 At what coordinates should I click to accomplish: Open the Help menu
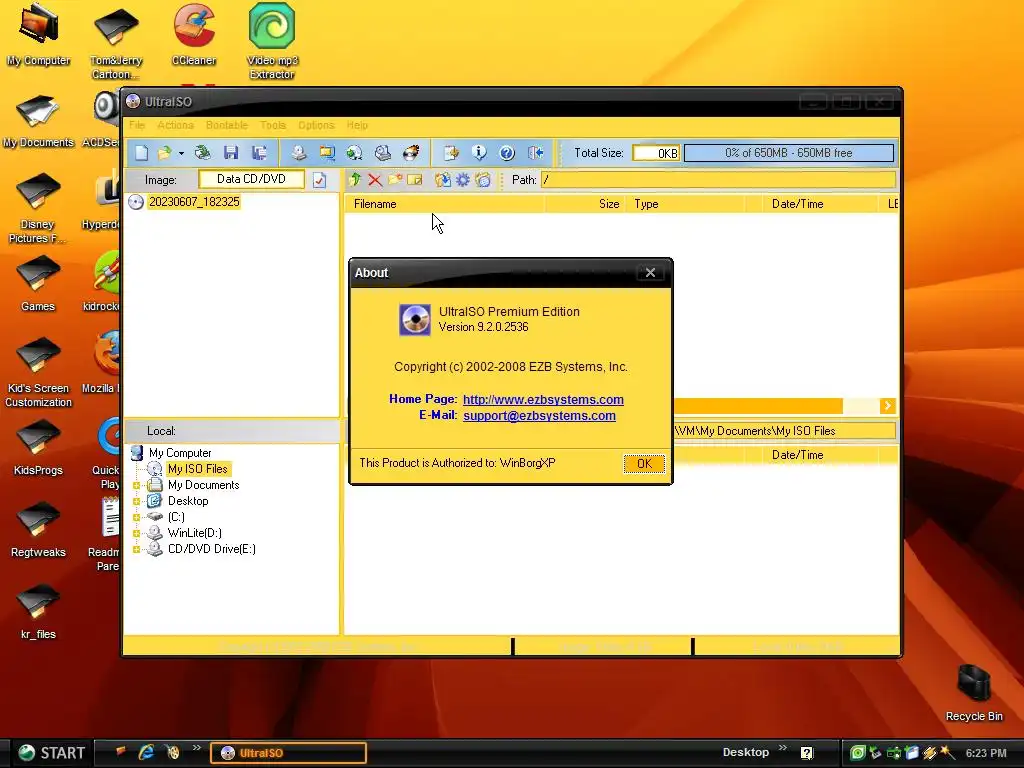tap(357, 125)
